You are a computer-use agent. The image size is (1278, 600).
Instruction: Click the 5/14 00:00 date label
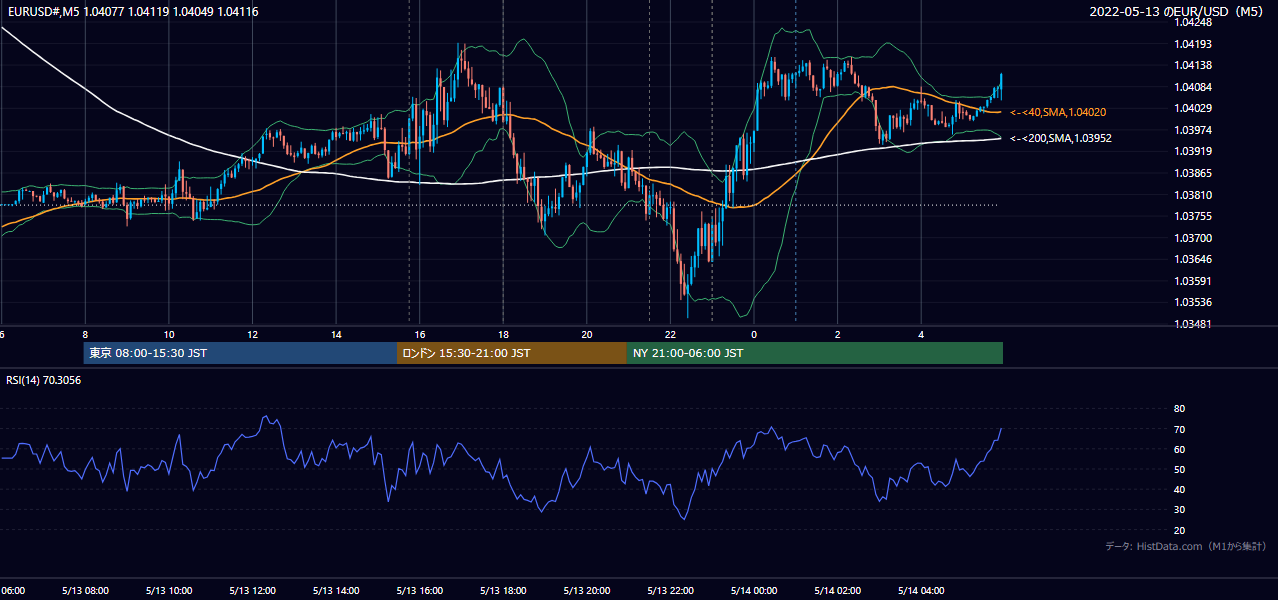[754, 590]
